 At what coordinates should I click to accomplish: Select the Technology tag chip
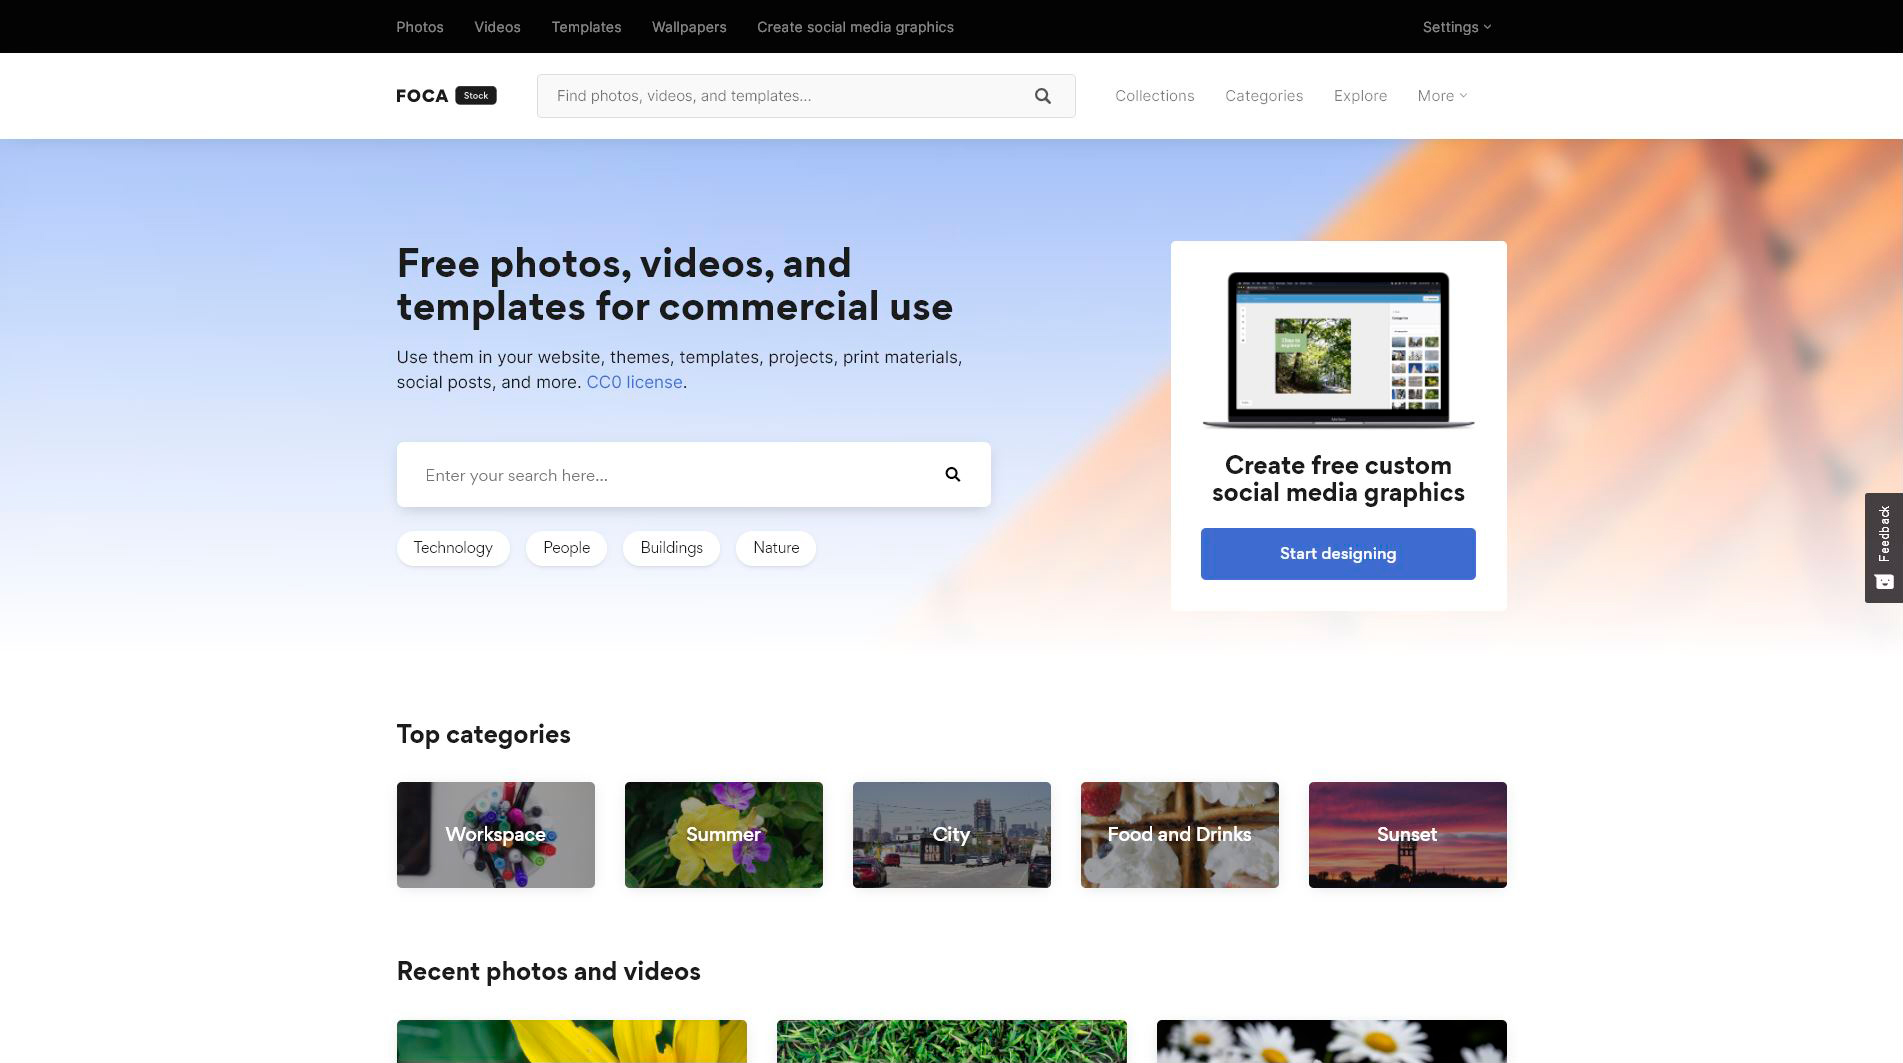[453, 548]
